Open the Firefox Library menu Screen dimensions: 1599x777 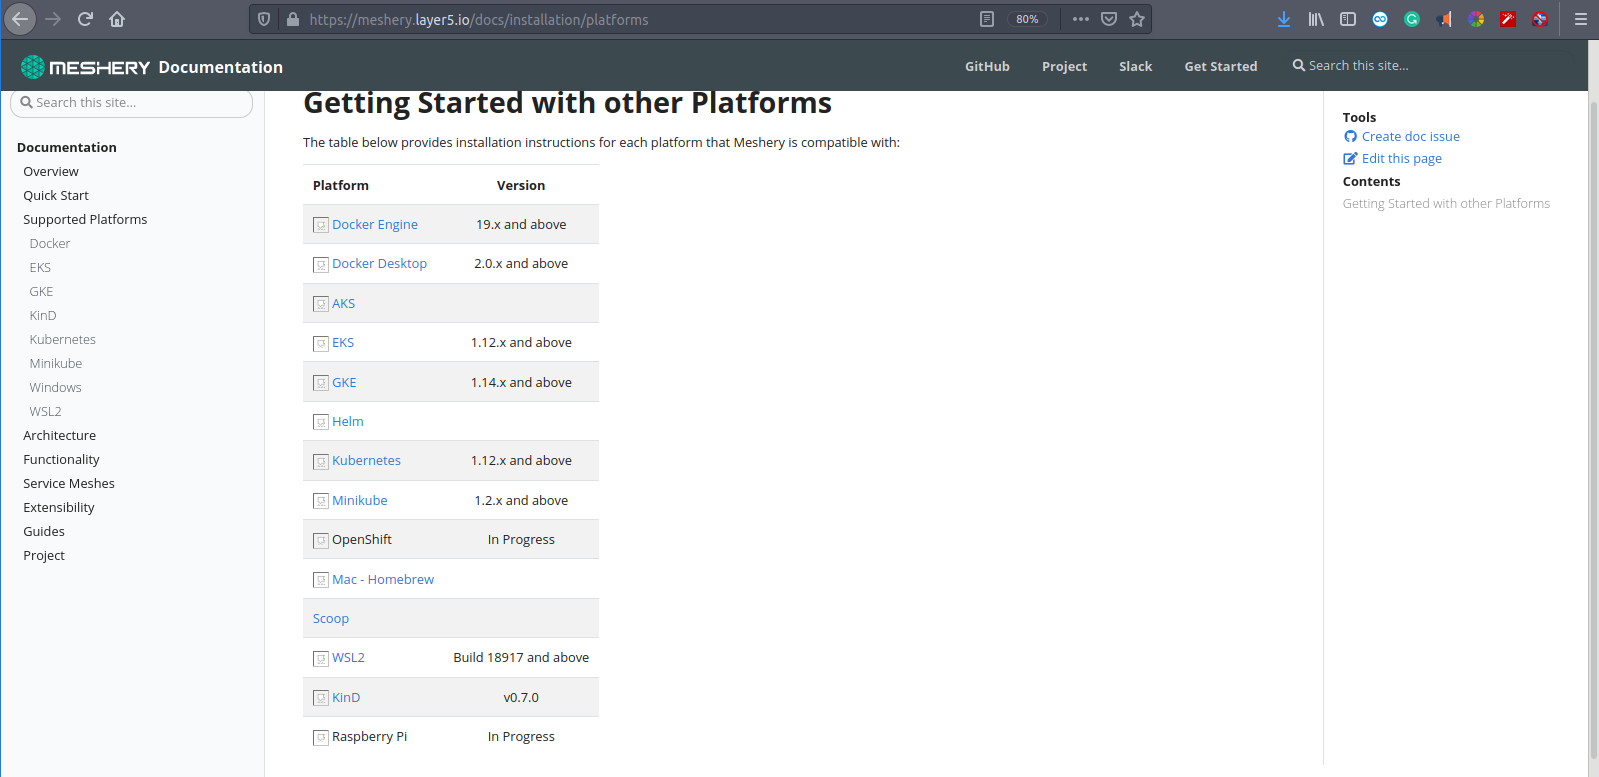click(1316, 19)
